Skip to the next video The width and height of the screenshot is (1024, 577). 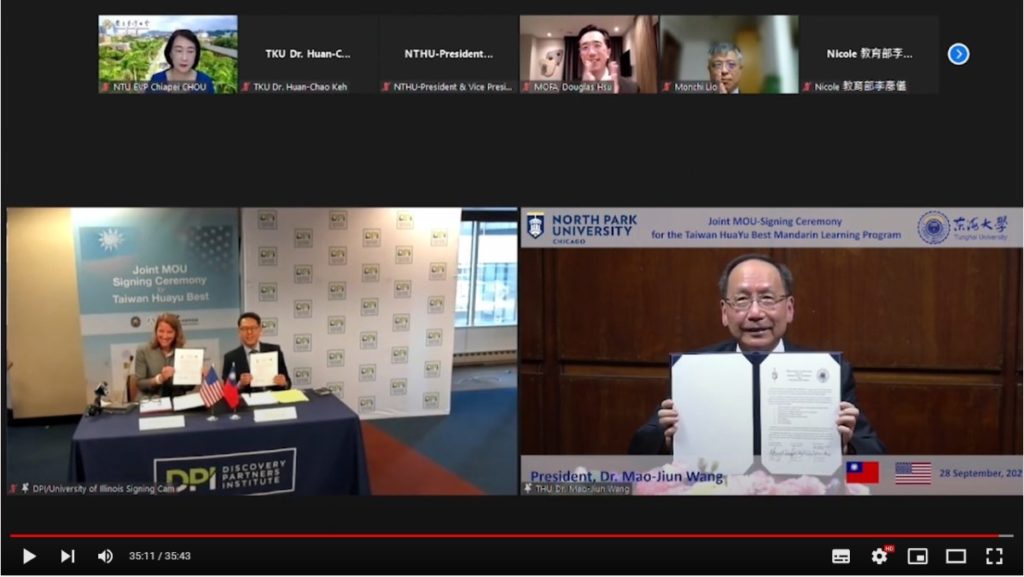(67, 556)
